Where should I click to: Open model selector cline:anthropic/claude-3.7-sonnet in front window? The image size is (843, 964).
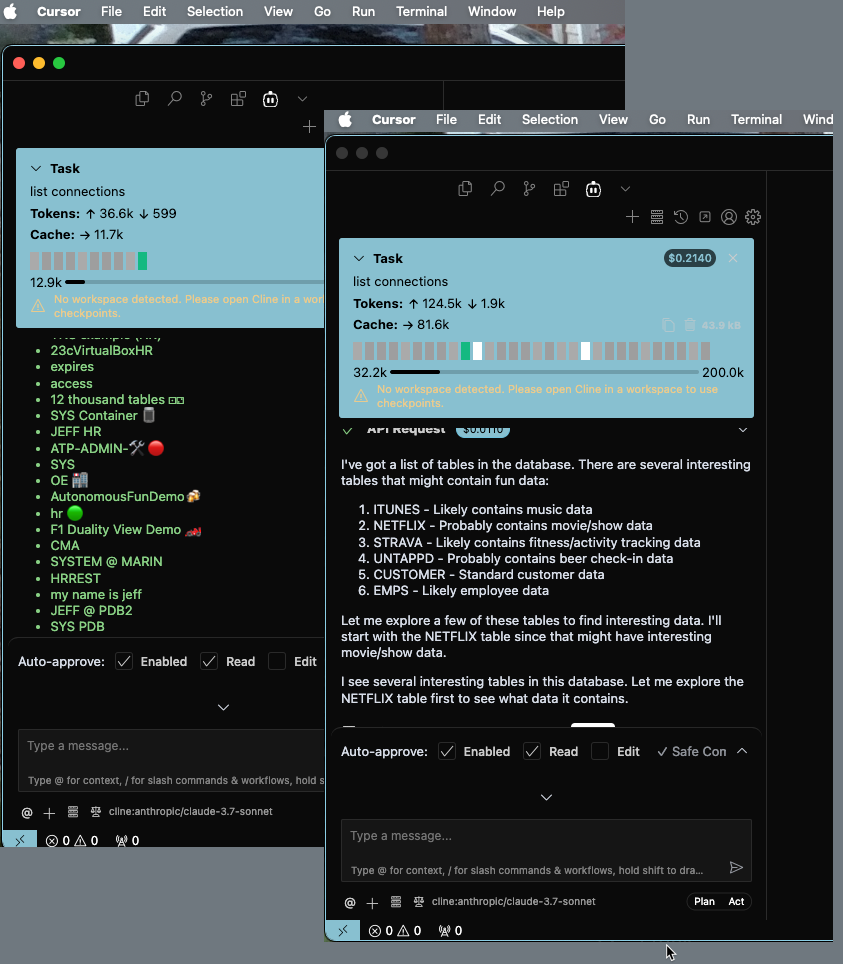(x=513, y=902)
